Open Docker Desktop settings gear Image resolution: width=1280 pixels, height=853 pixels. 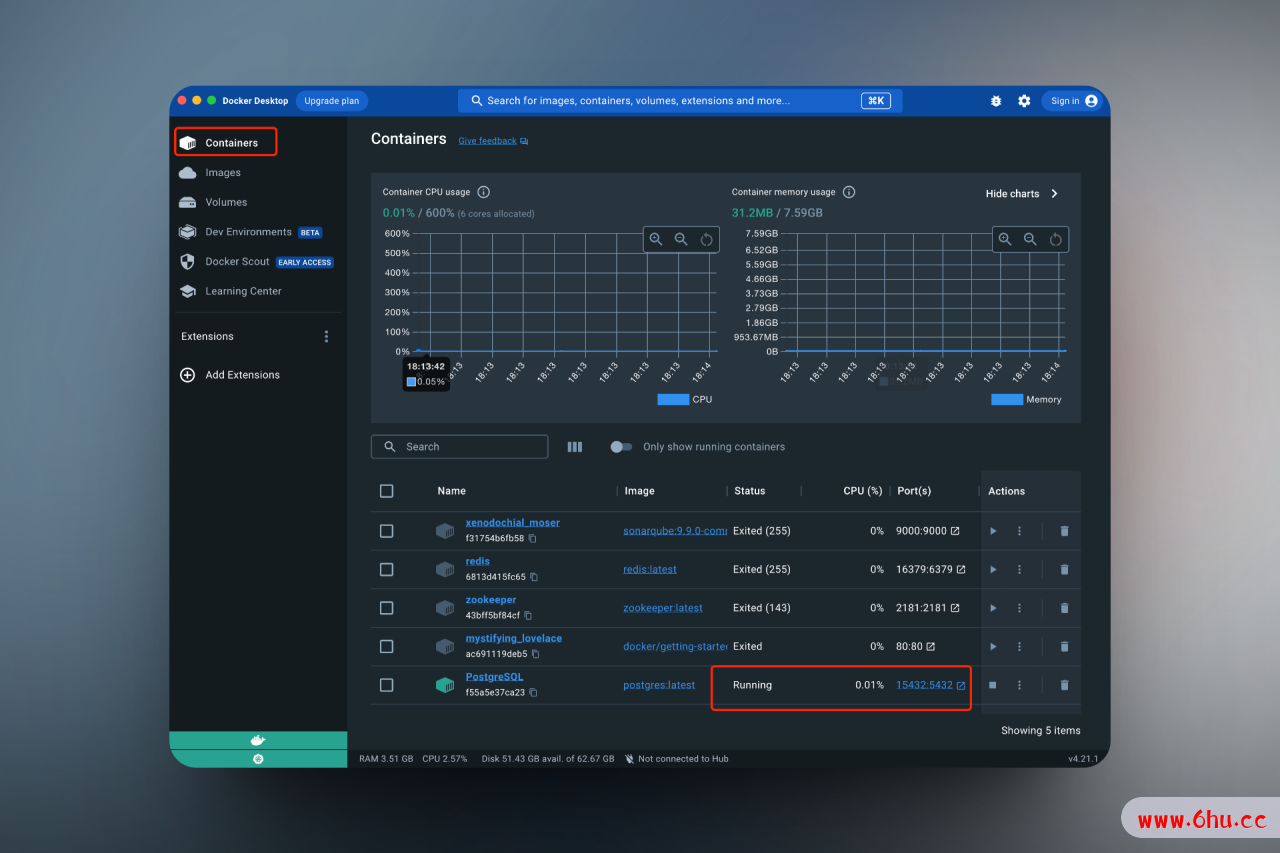tap(1024, 101)
